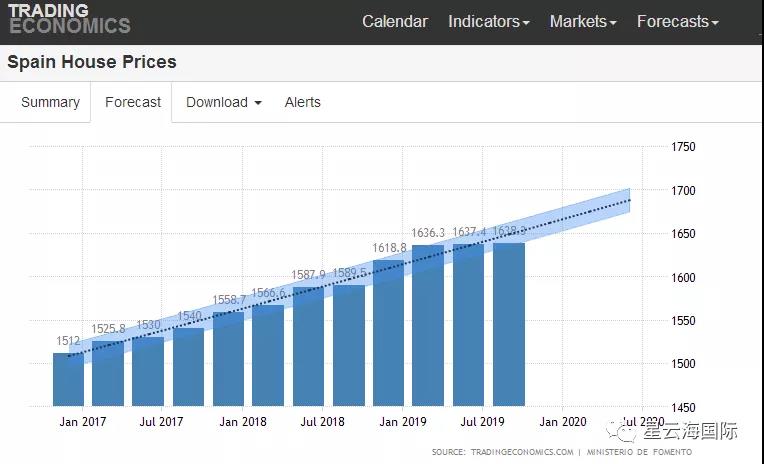This screenshot has height=464, width=764.
Task: Open the Trading Economics logo homepage
Action: pos(69,19)
